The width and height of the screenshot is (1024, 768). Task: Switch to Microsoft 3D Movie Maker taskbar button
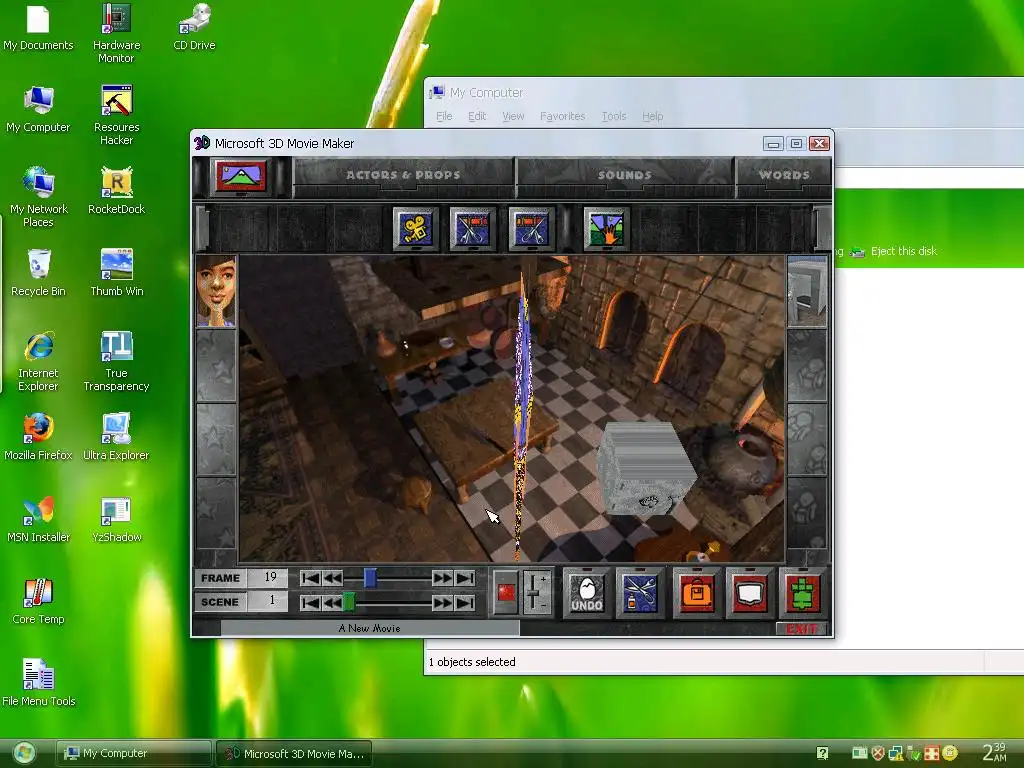pos(294,754)
